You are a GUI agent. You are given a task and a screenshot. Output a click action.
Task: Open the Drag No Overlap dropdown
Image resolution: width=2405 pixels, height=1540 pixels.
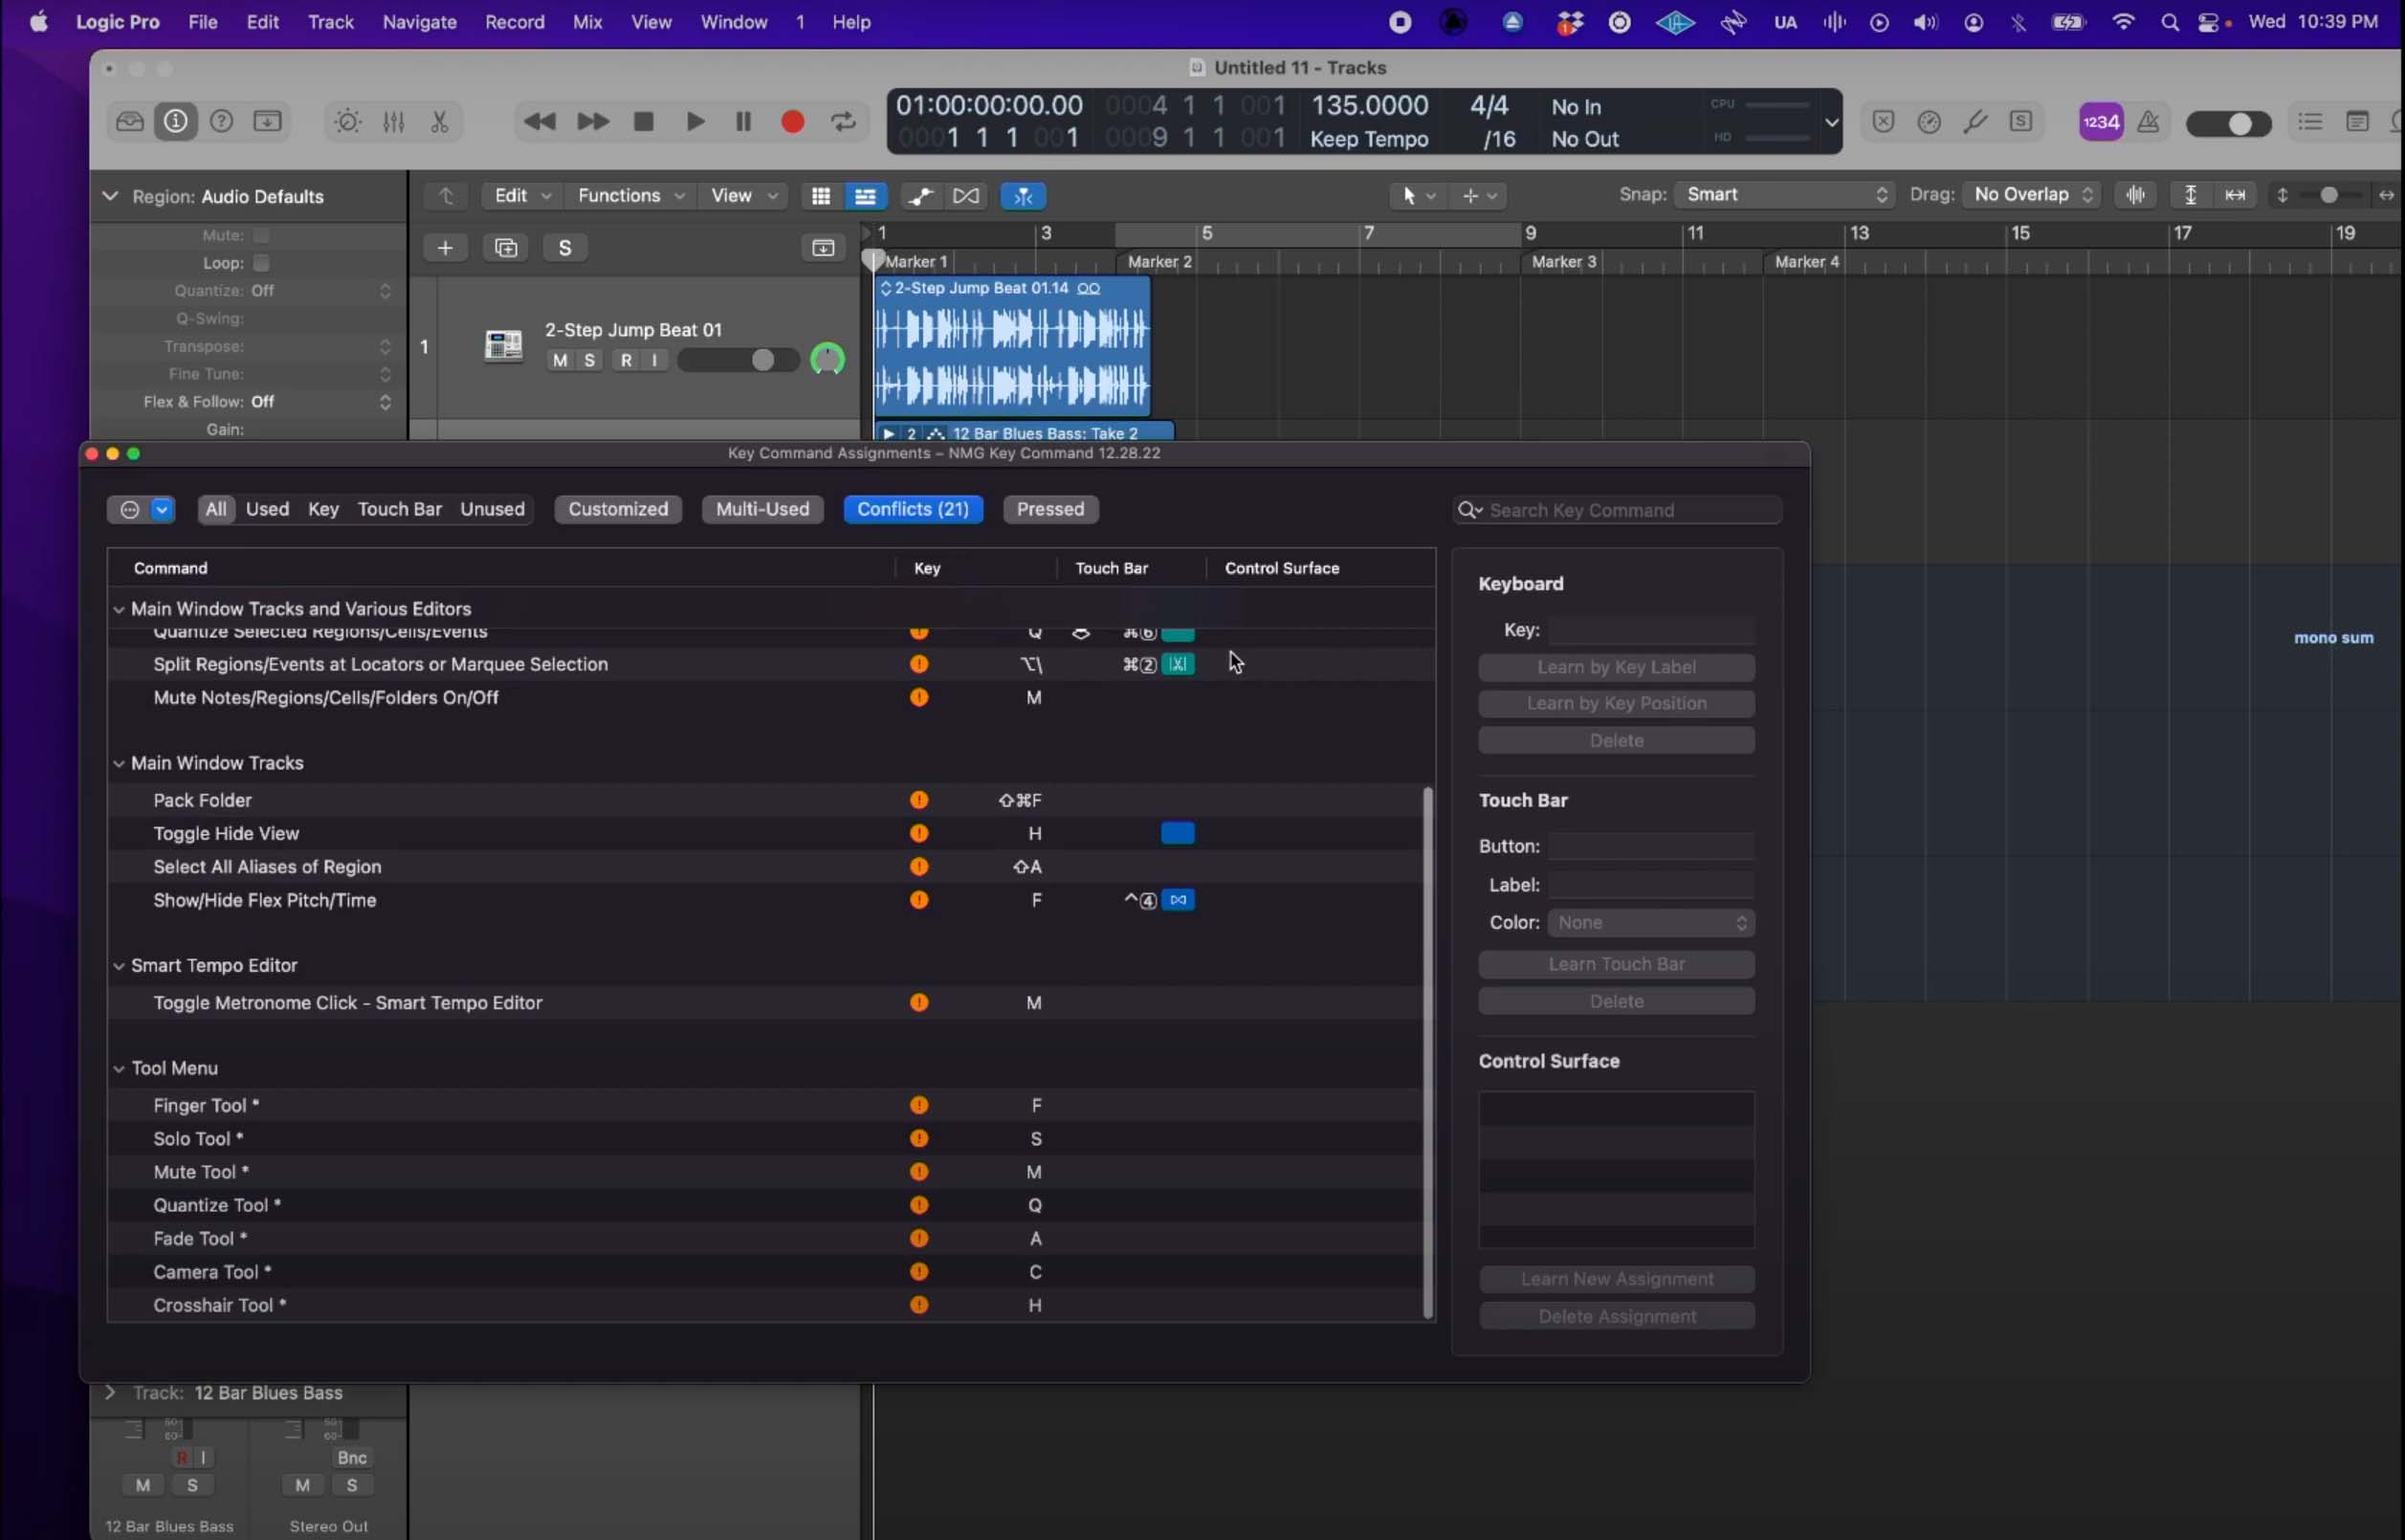tap(2031, 195)
